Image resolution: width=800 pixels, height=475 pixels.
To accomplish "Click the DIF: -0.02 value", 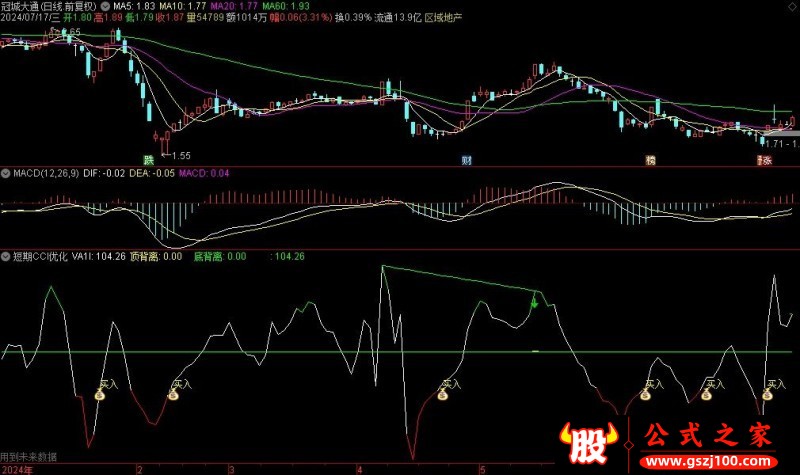I will 104,173.
